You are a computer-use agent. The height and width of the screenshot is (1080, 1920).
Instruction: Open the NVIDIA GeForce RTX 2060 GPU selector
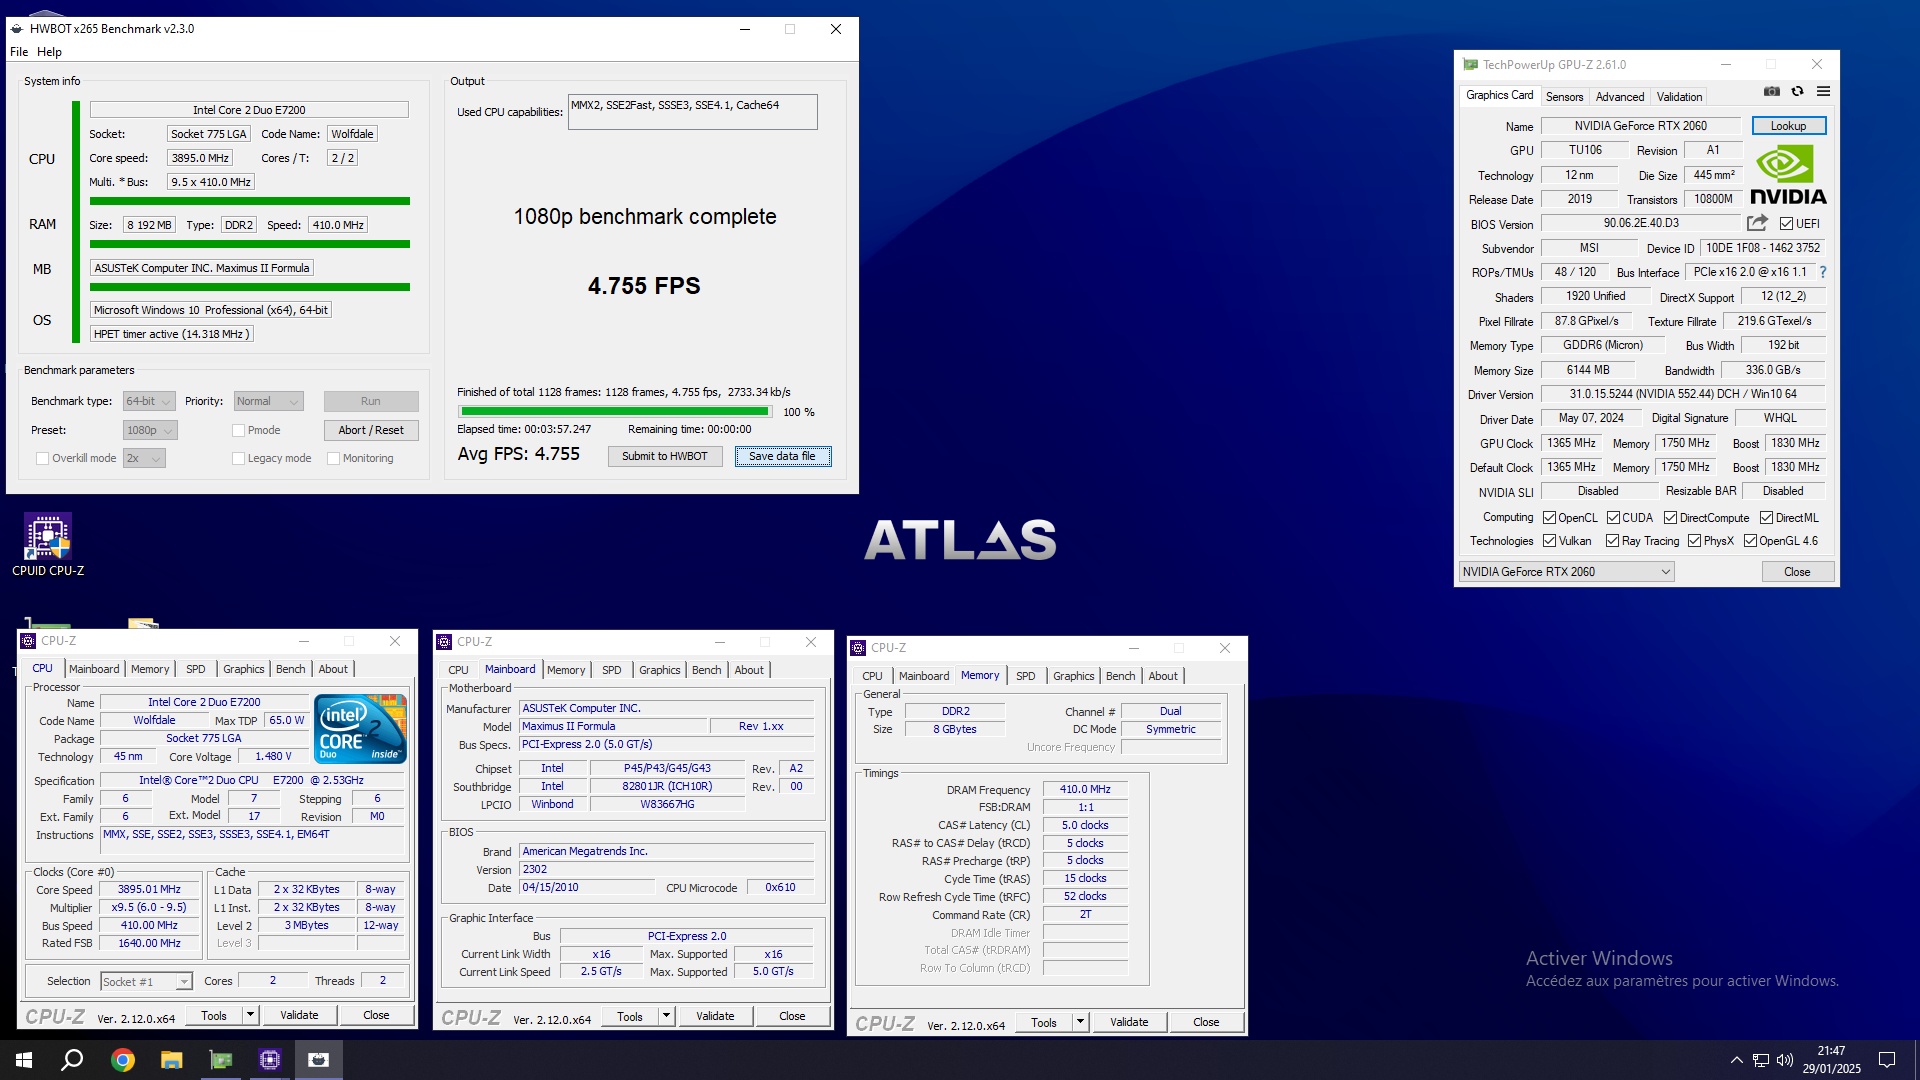tap(1566, 572)
